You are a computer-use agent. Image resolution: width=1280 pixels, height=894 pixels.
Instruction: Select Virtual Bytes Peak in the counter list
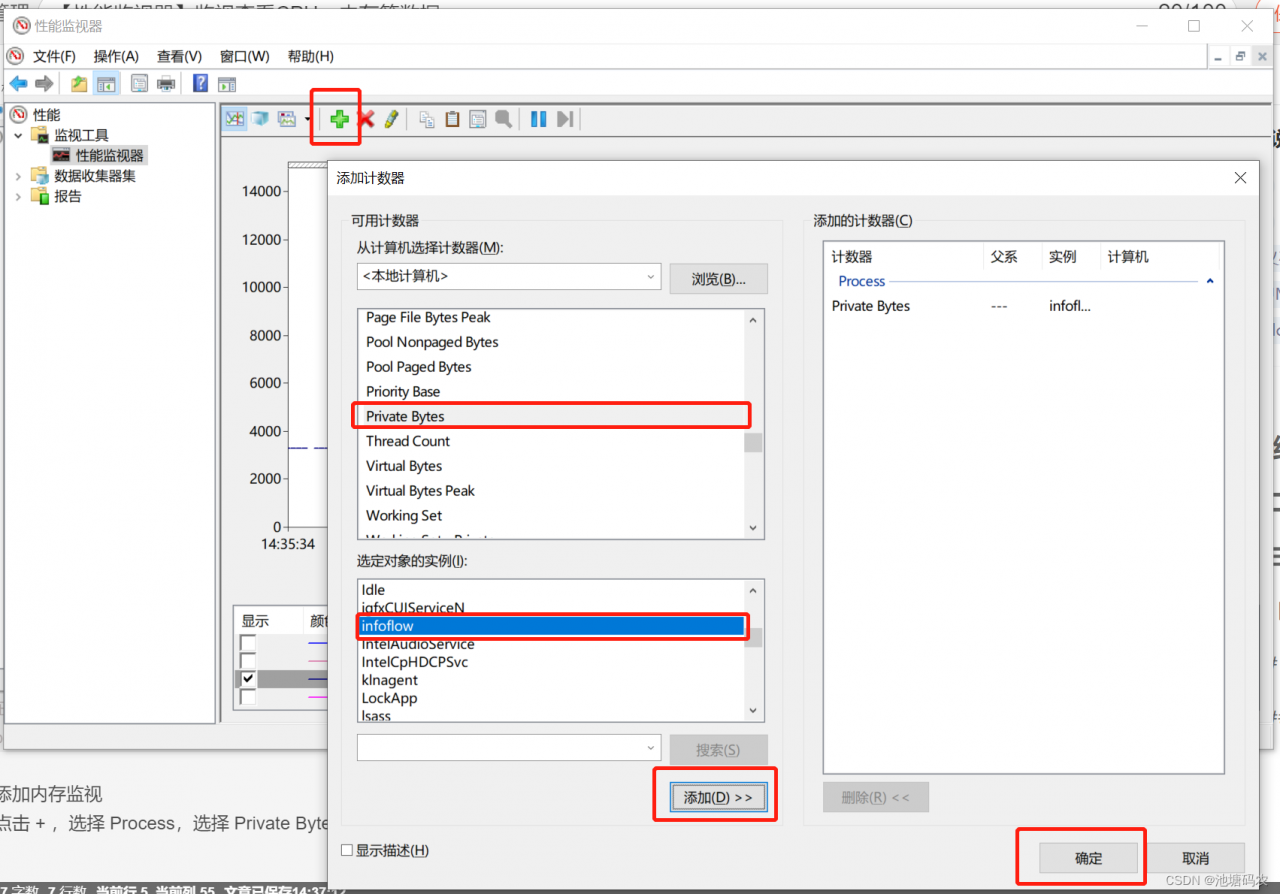(x=551, y=490)
